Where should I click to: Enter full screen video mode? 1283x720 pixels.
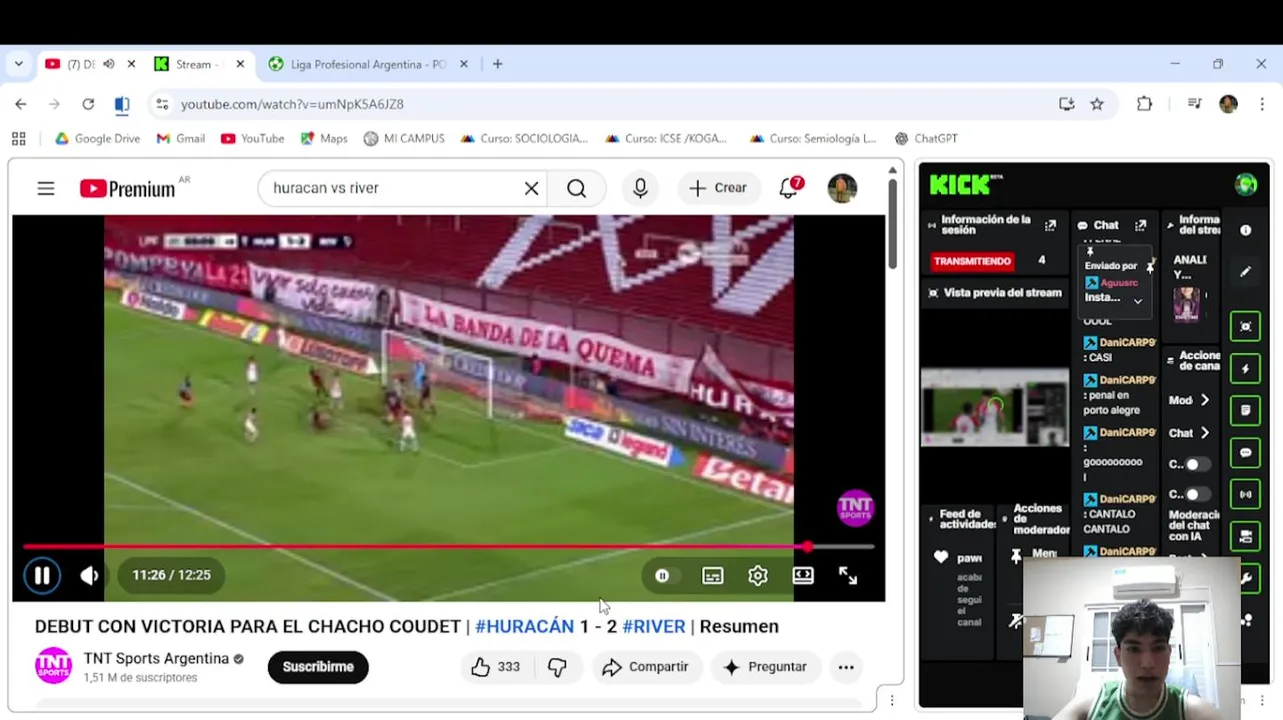tap(848, 575)
